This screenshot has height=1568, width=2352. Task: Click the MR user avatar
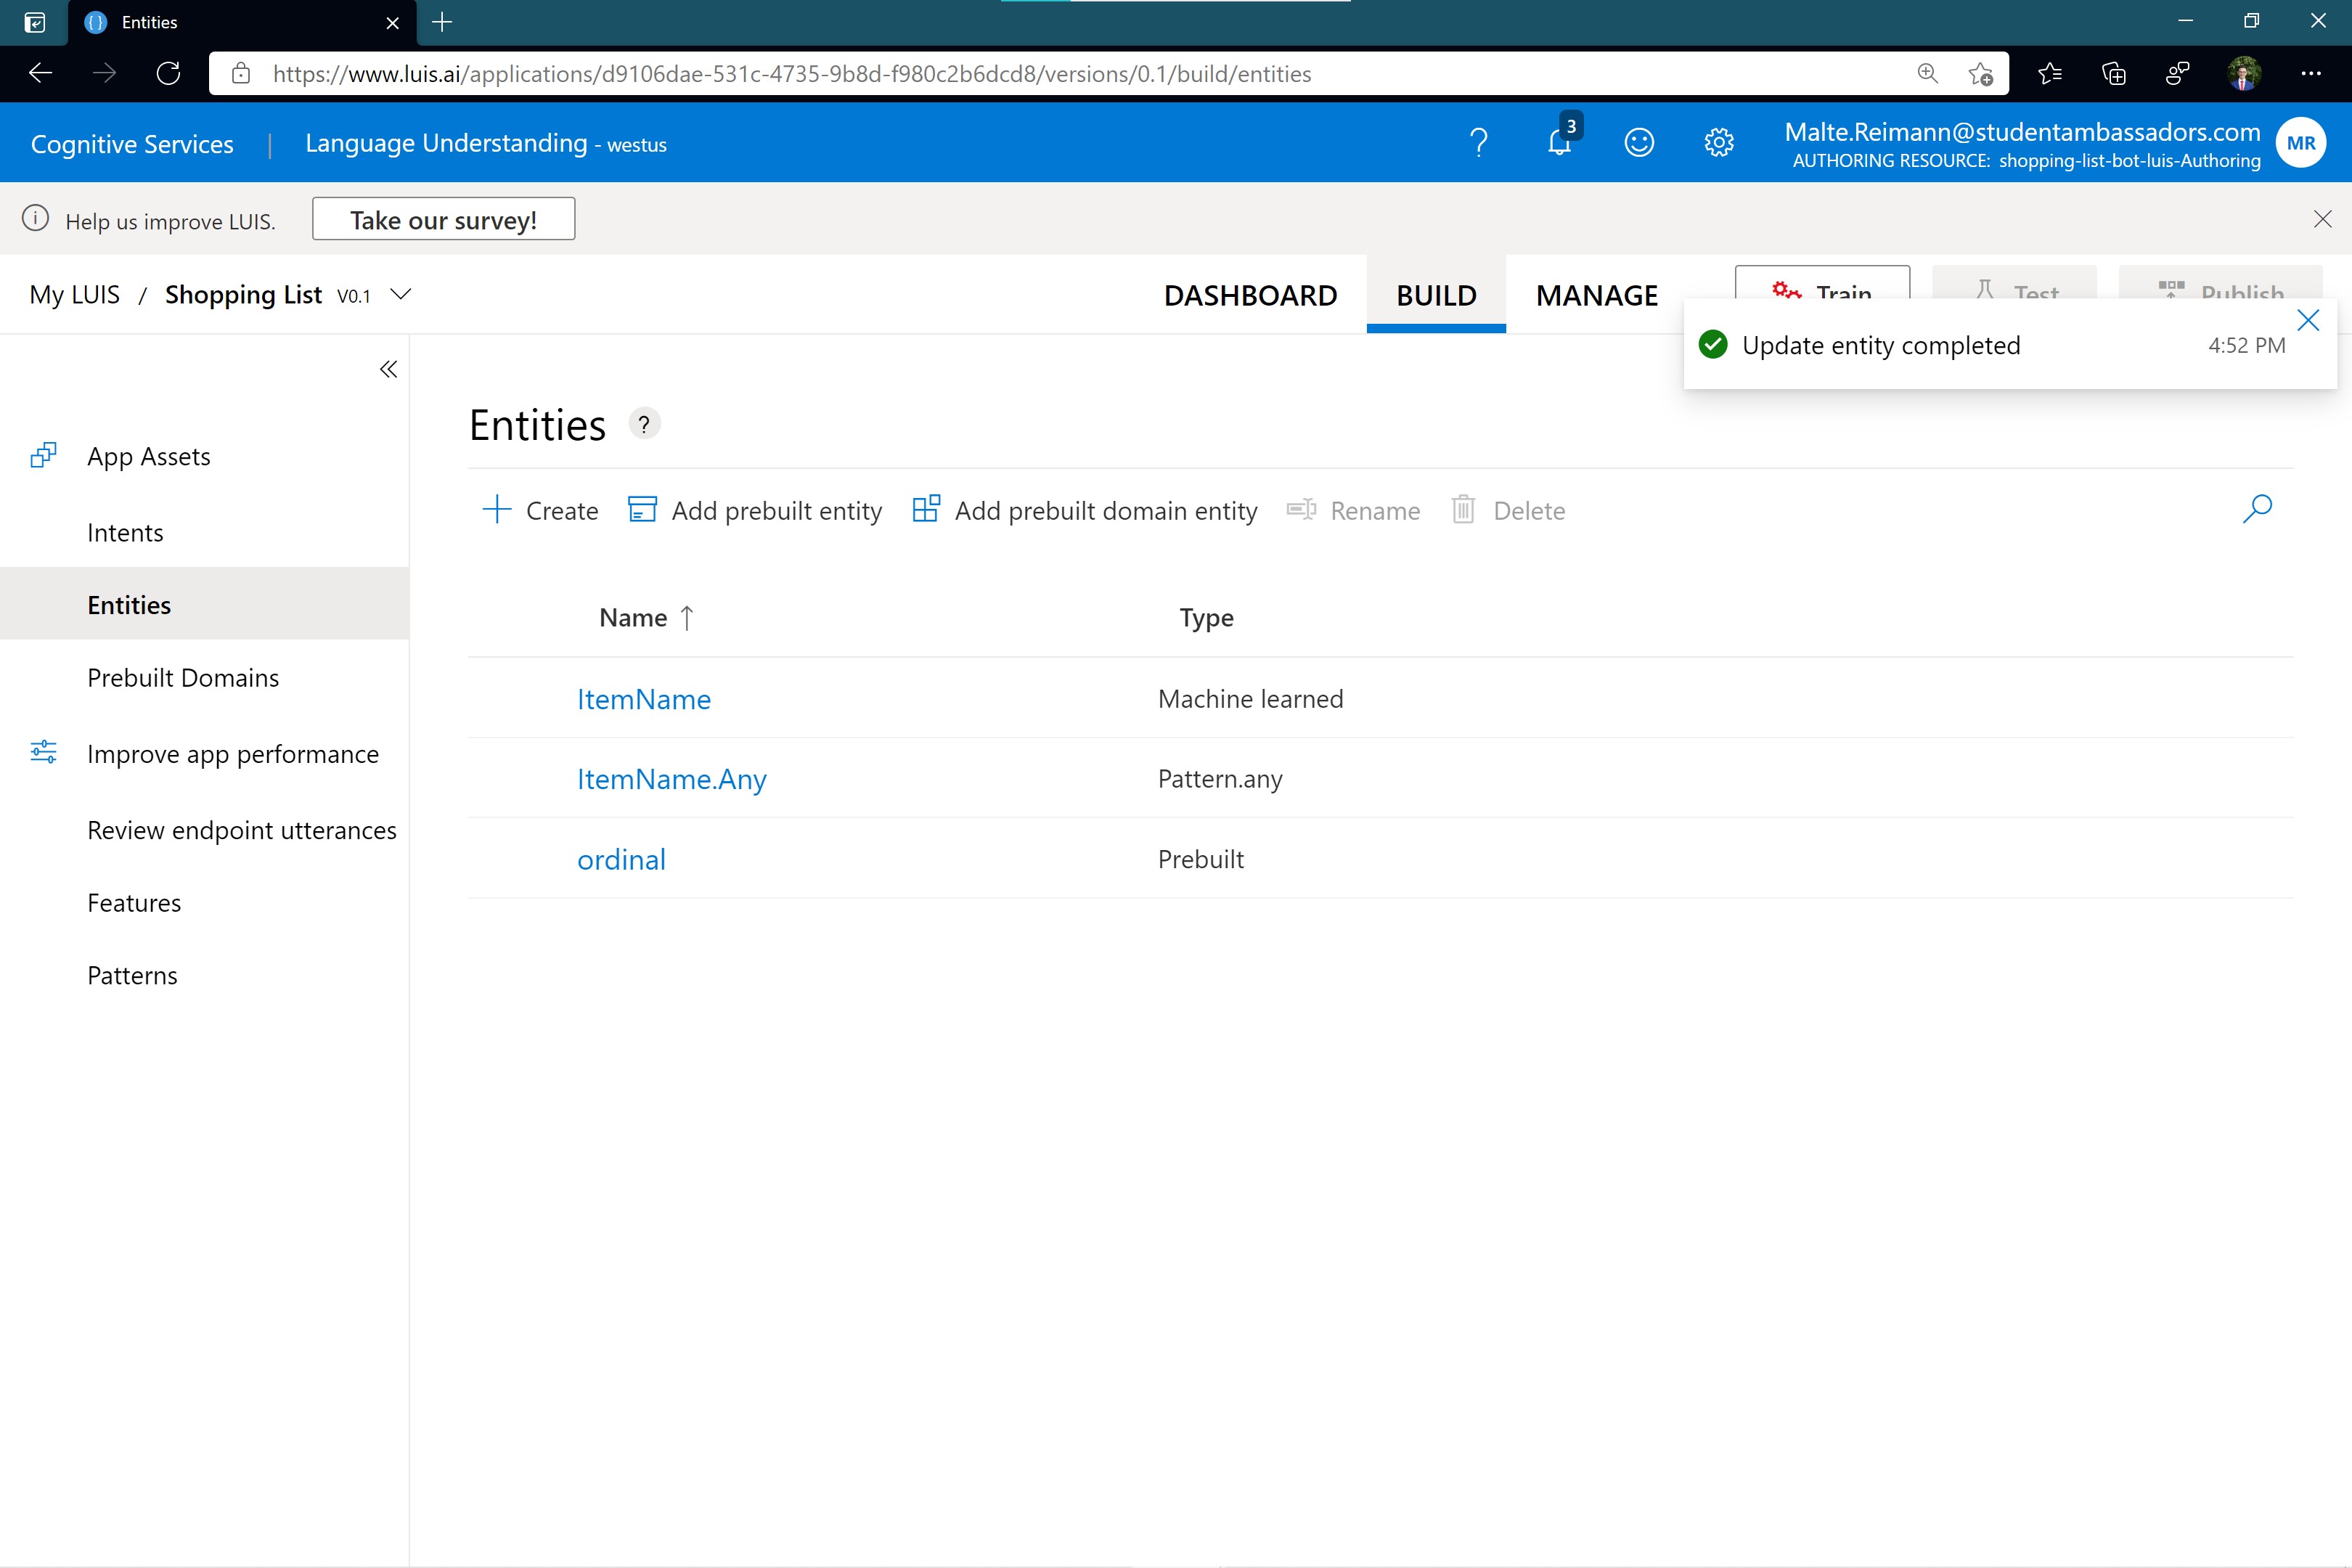coord(2300,143)
